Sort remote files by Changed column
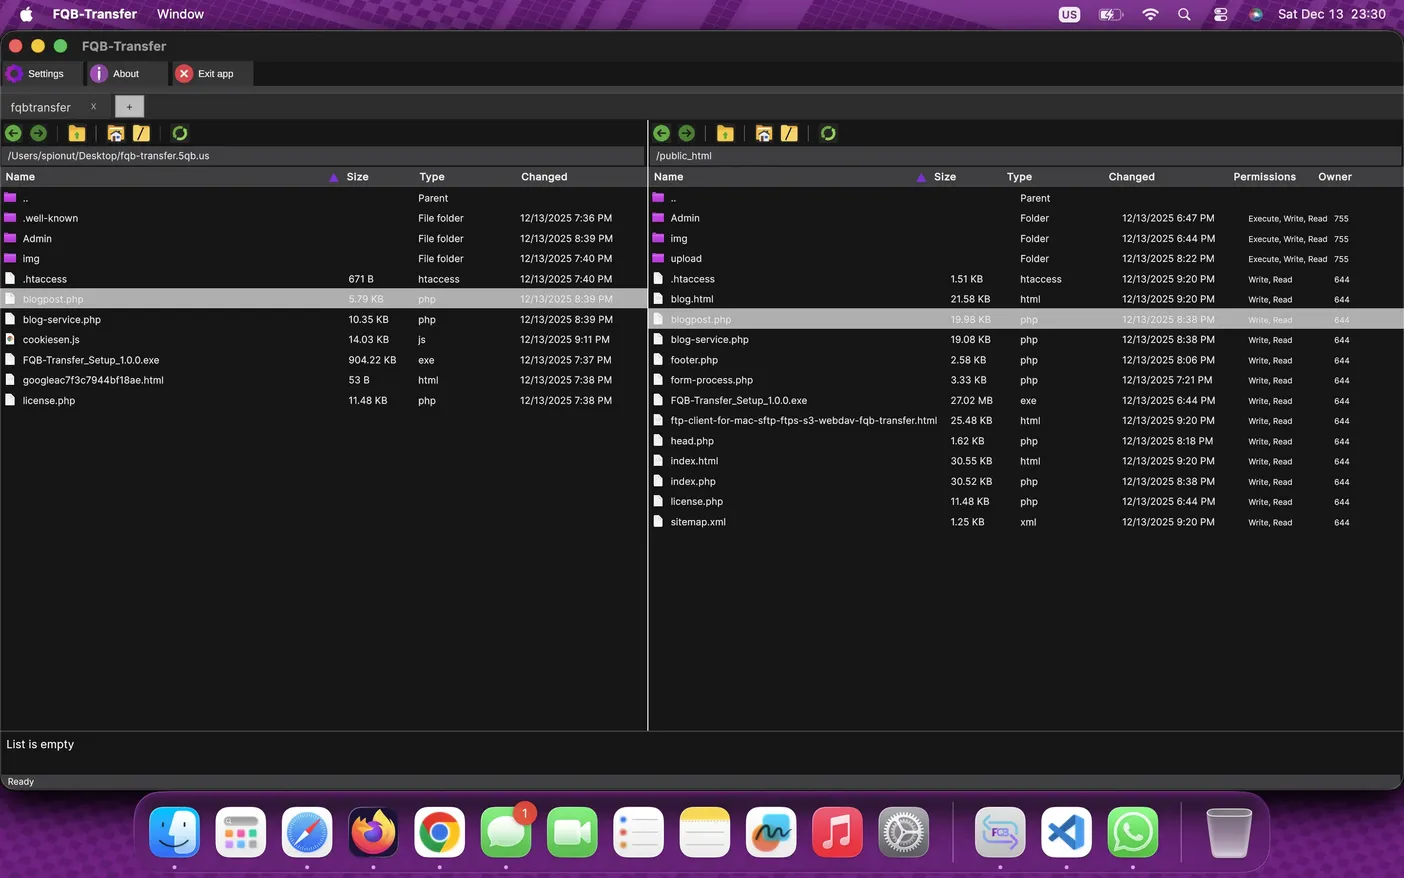Screen dimensions: 1404x878 (1131, 177)
